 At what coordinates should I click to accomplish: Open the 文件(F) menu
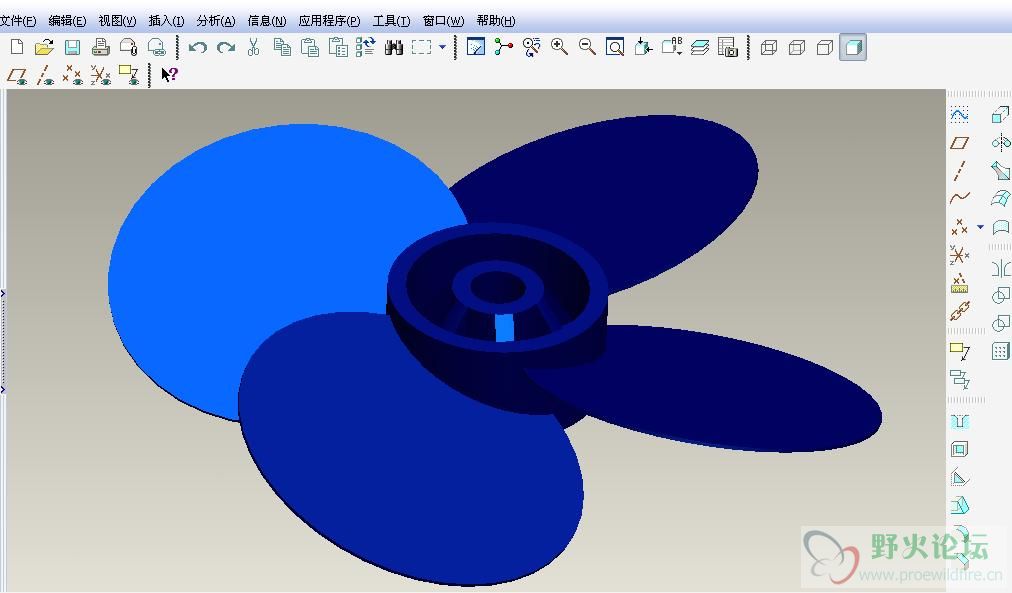pos(17,21)
